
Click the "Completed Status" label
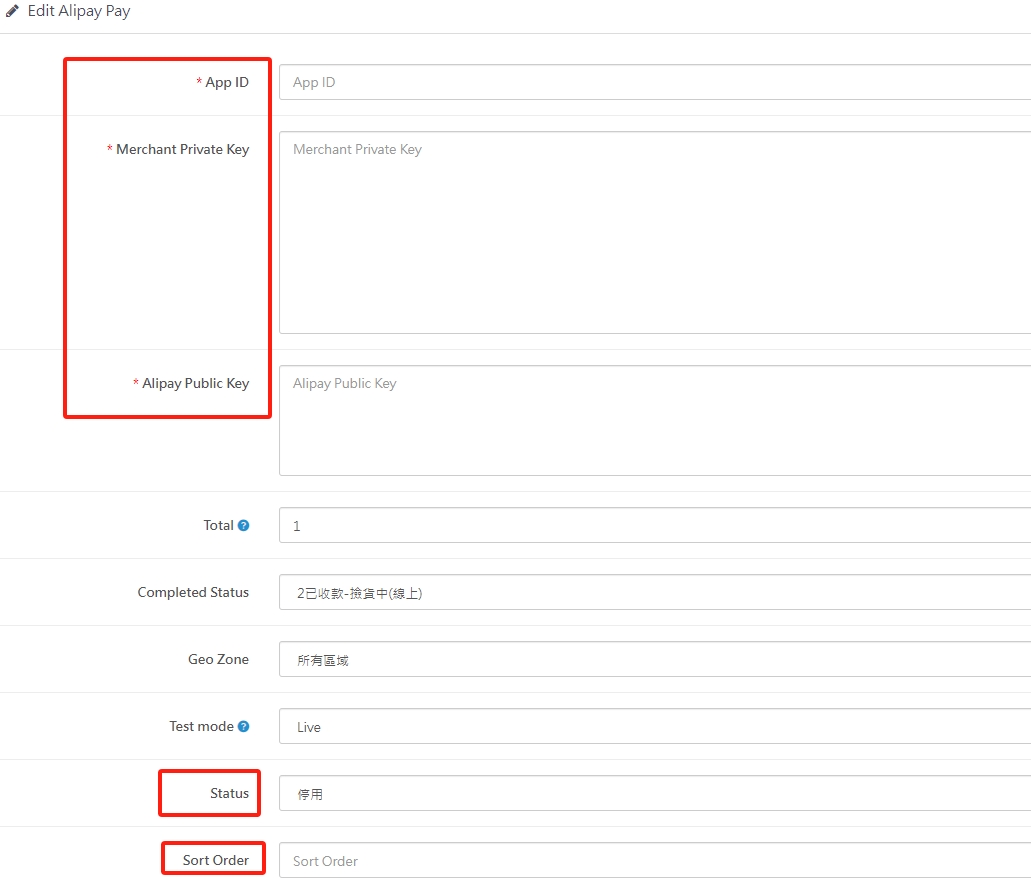click(193, 593)
